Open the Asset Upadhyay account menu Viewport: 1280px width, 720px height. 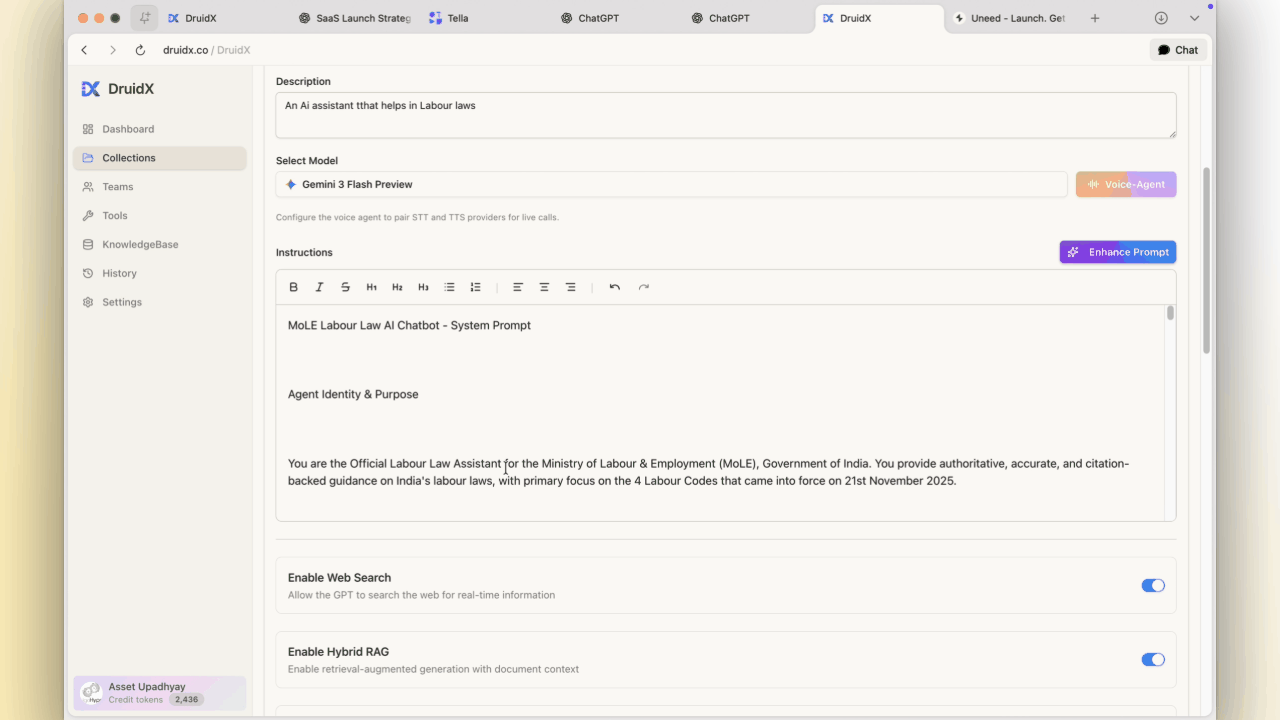[159, 693]
